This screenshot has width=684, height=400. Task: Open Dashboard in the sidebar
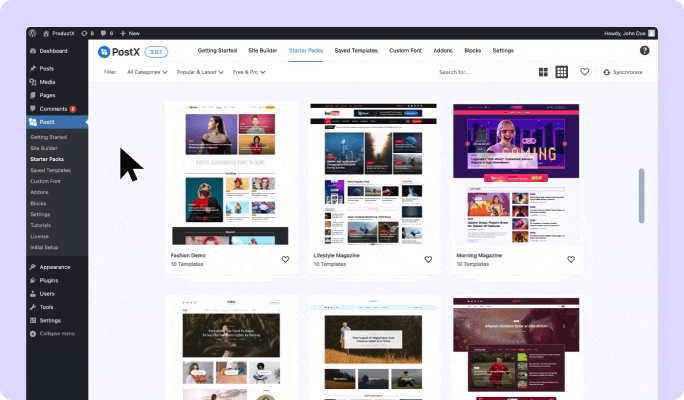click(x=57, y=51)
